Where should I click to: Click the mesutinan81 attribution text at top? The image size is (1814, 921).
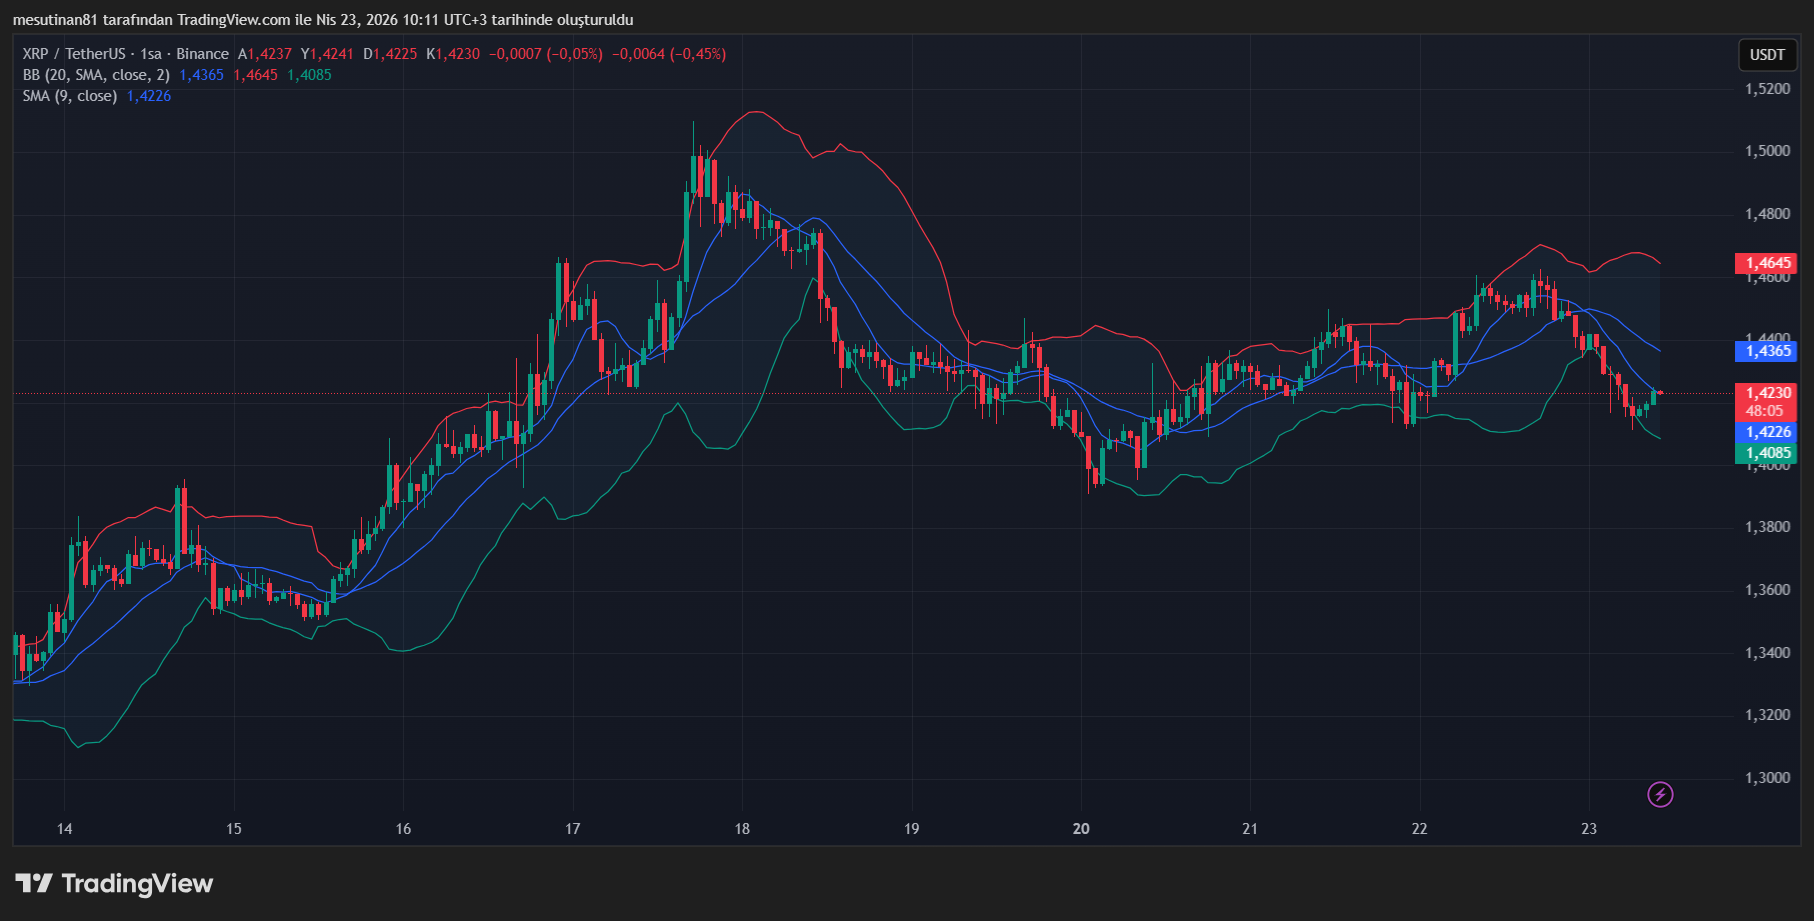pyautogui.click(x=55, y=19)
